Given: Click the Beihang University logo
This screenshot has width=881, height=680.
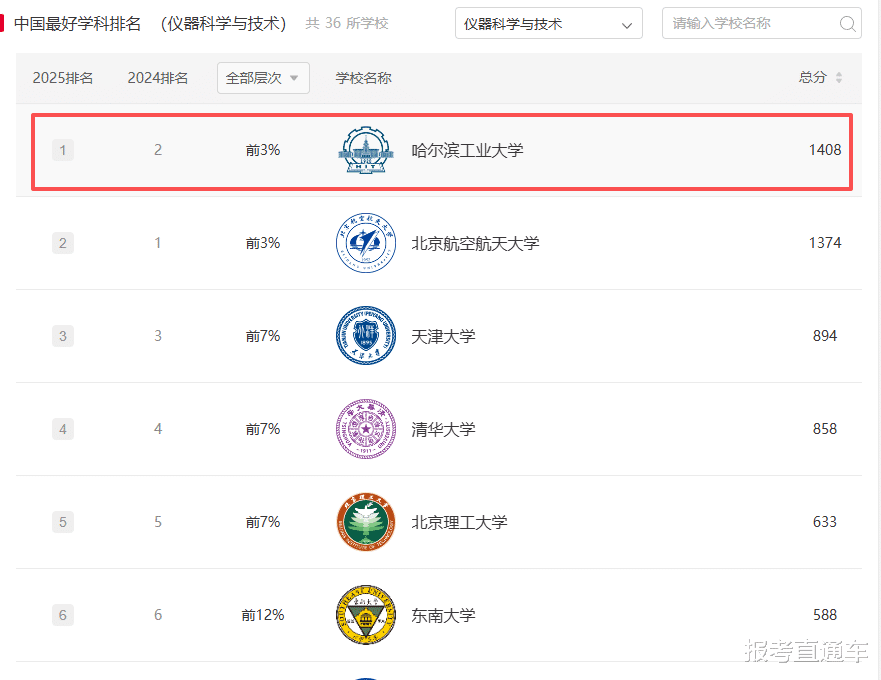Looking at the screenshot, I should click(366, 243).
